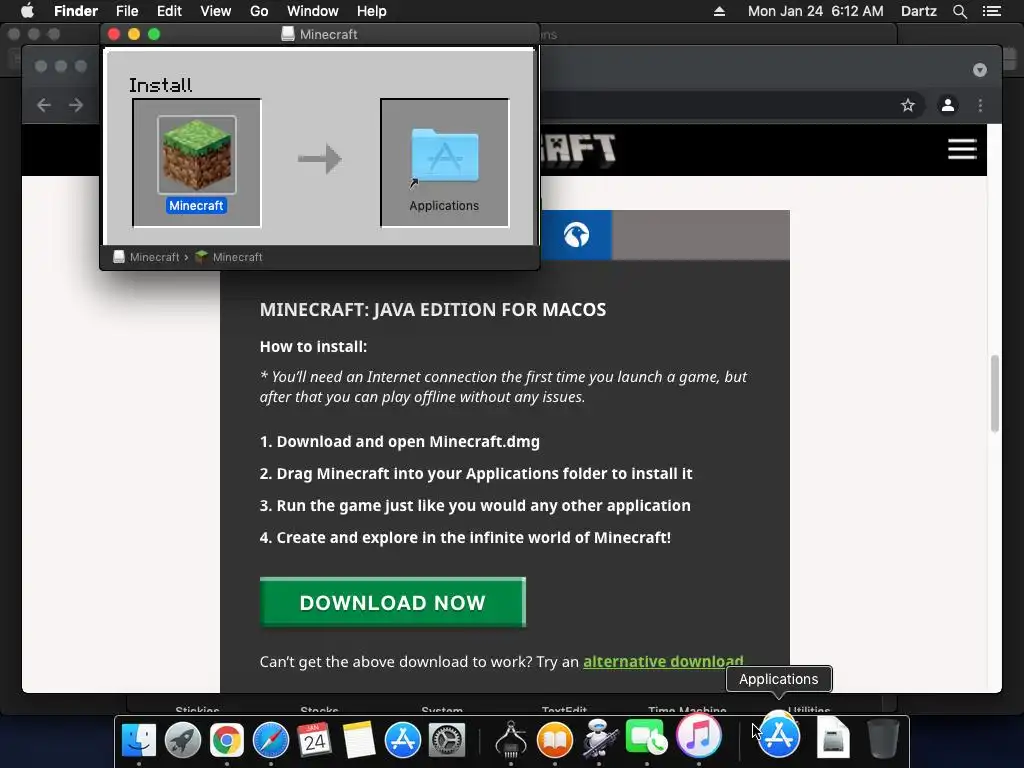1024x768 pixels.
Task: Open the App Store from the Dock
Action: click(x=403, y=740)
